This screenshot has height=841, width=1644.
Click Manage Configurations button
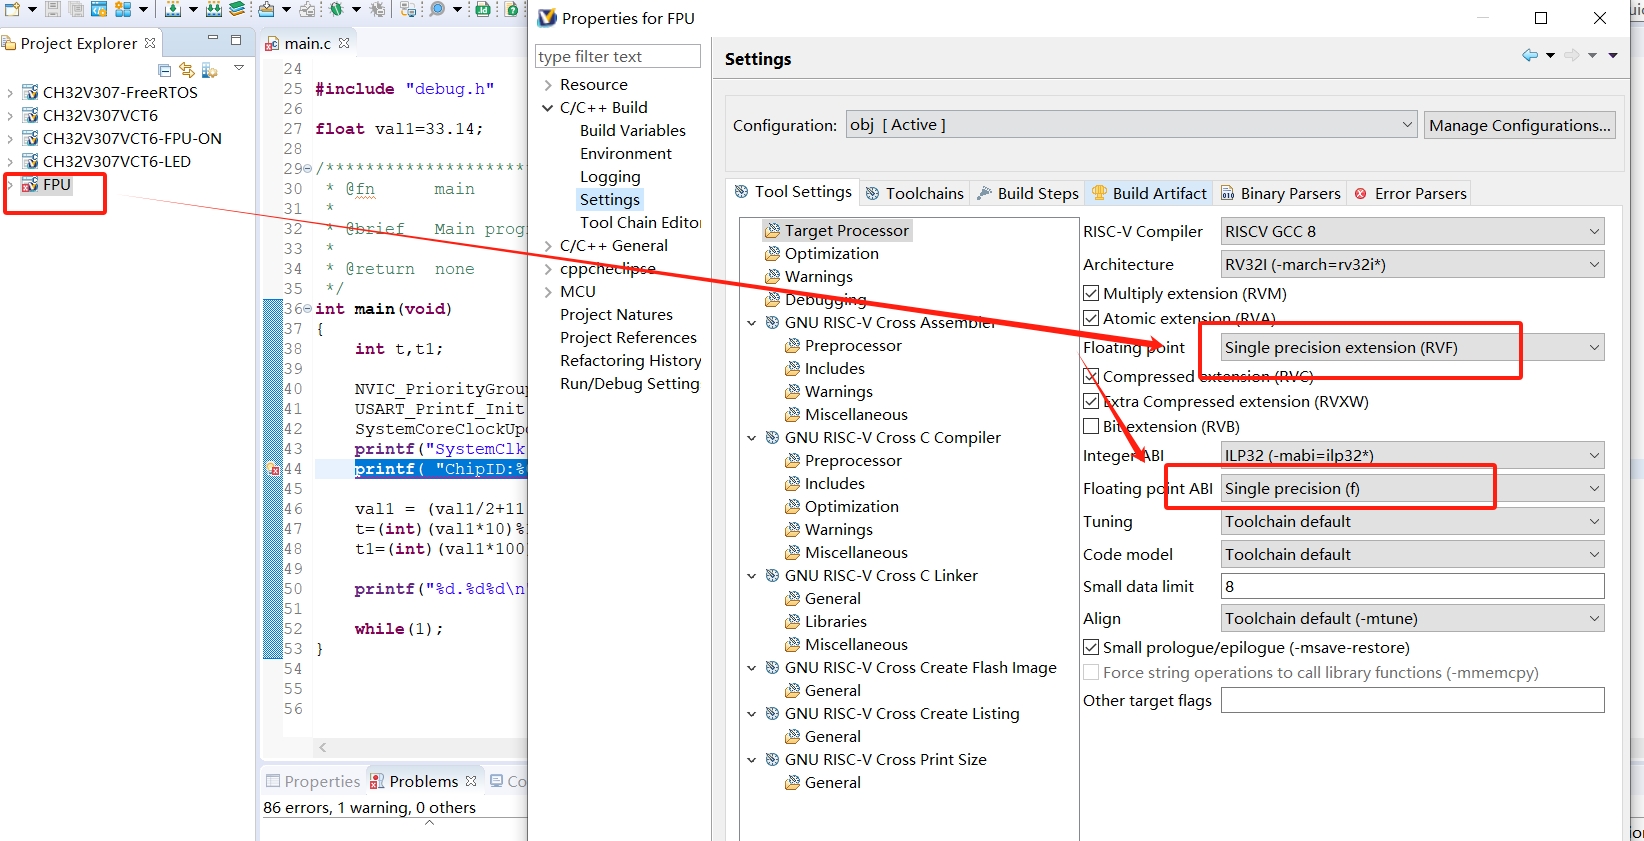pos(1519,126)
